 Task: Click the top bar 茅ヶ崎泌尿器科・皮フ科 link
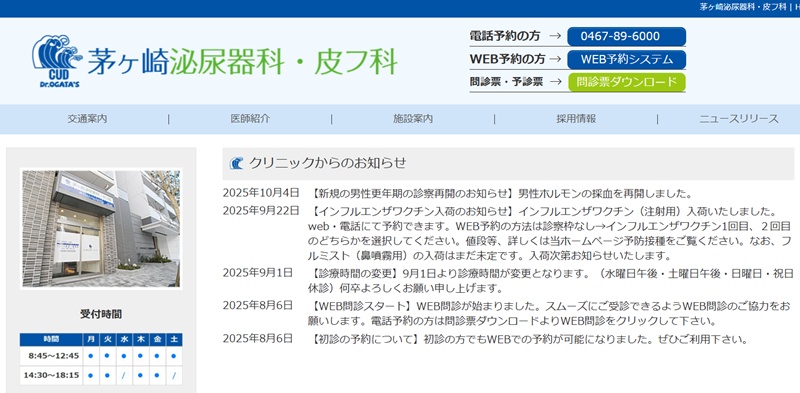[x=742, y=8]
